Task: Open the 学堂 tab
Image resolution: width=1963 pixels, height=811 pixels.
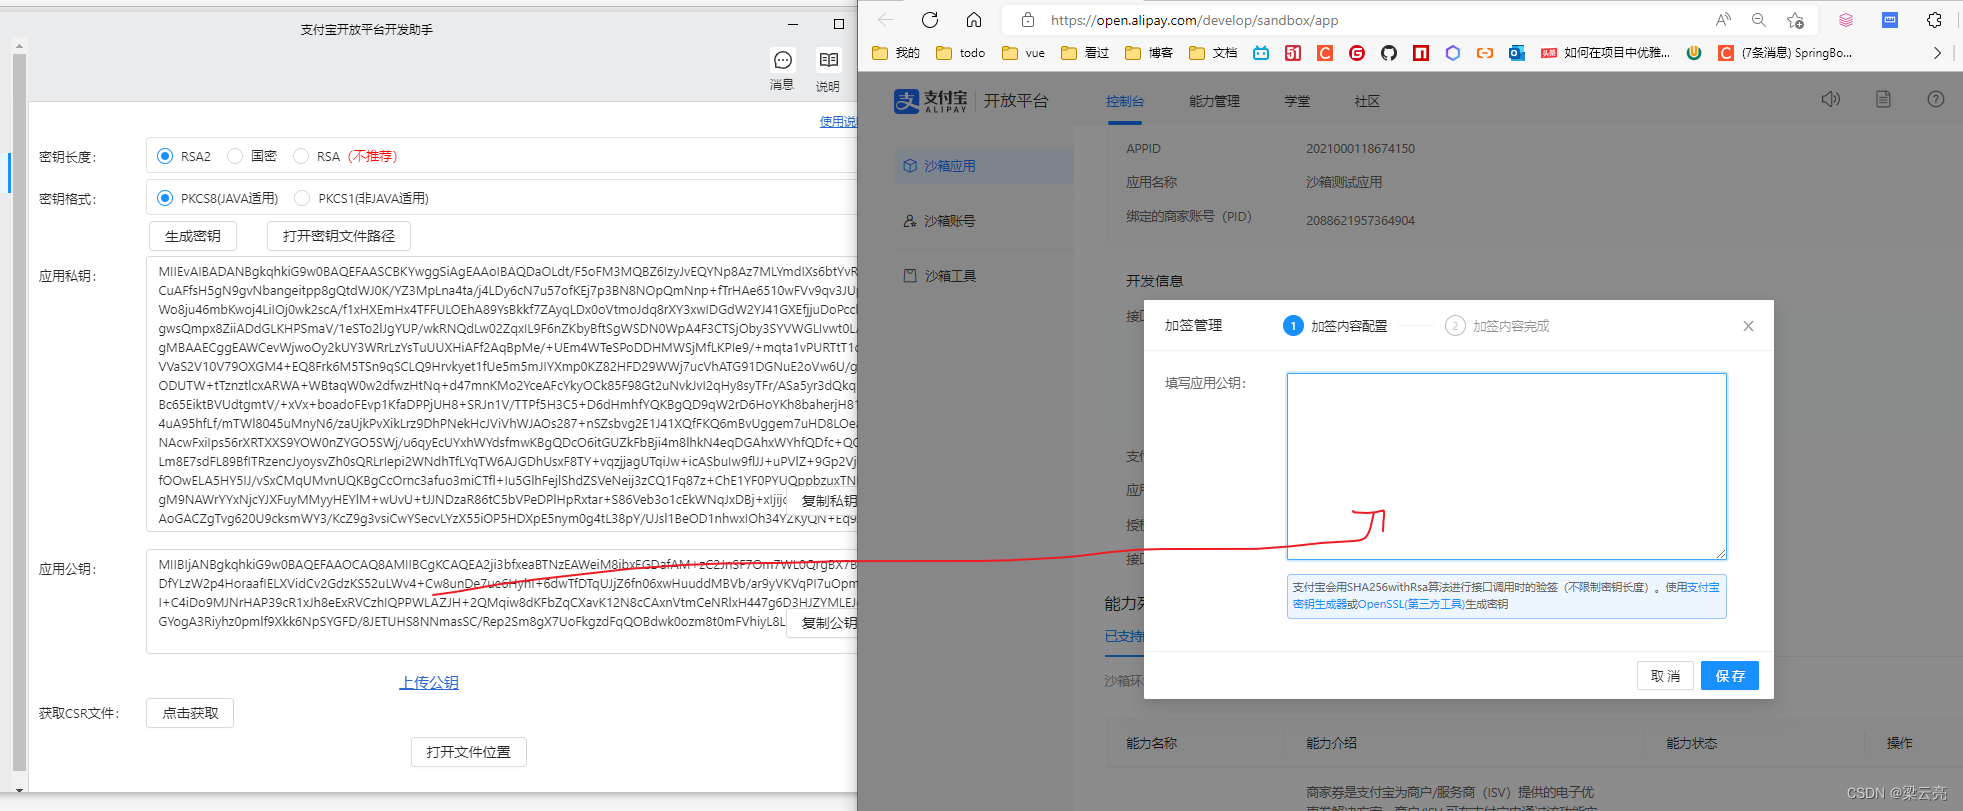Action: coord(1297,101)
